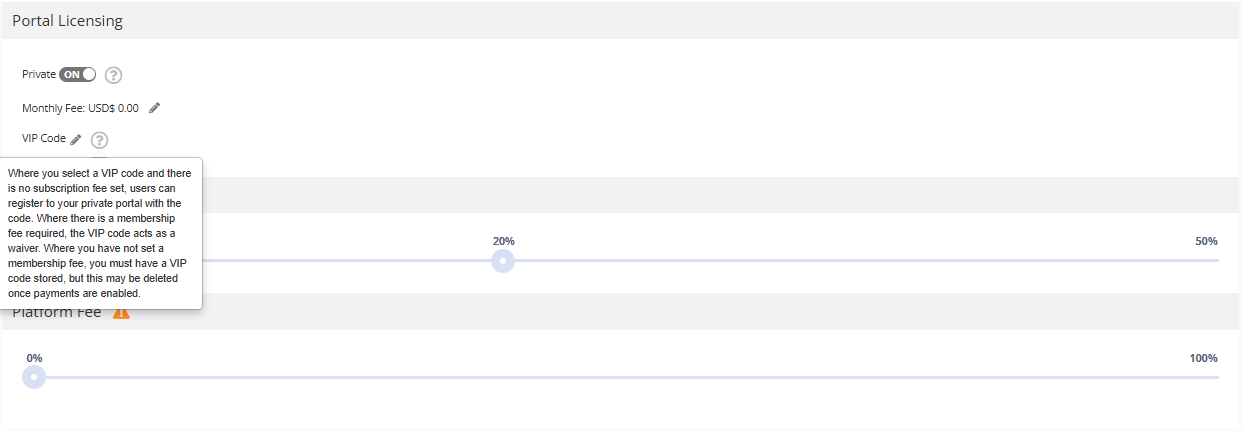Click the help icon beside VIP Code

(x=99, y=141)
